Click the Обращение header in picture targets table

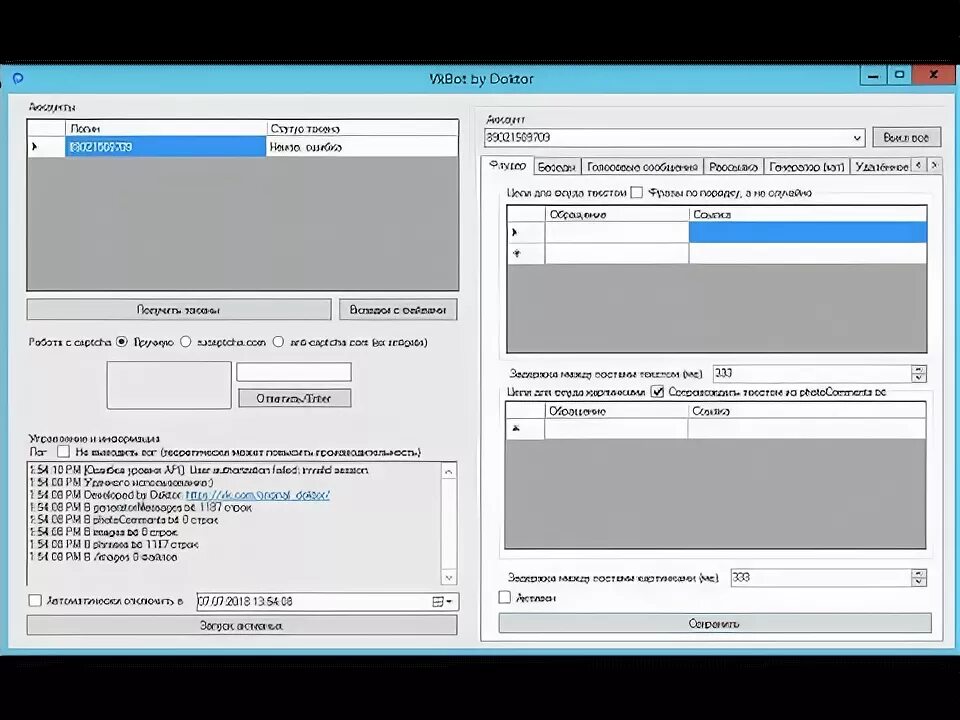[x=615, y=411]
